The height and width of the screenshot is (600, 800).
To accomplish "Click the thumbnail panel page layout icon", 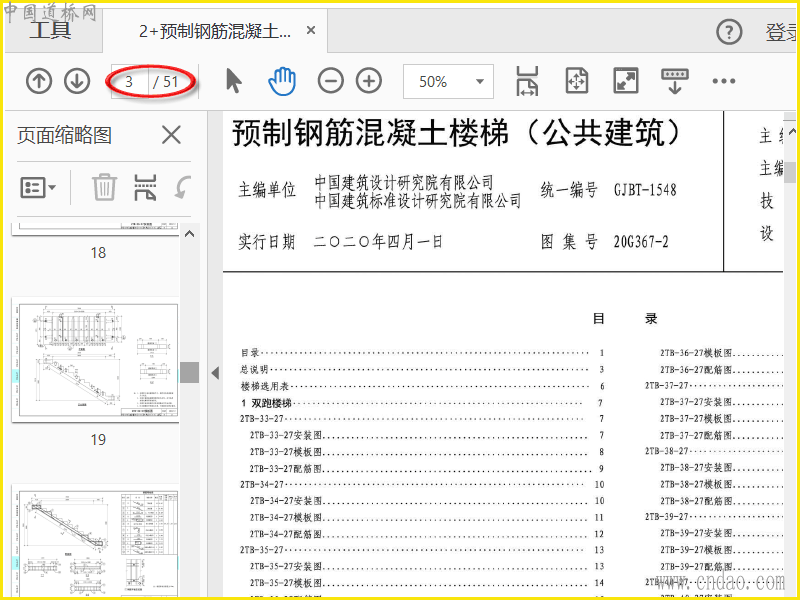I will click(x=145, y=187).
